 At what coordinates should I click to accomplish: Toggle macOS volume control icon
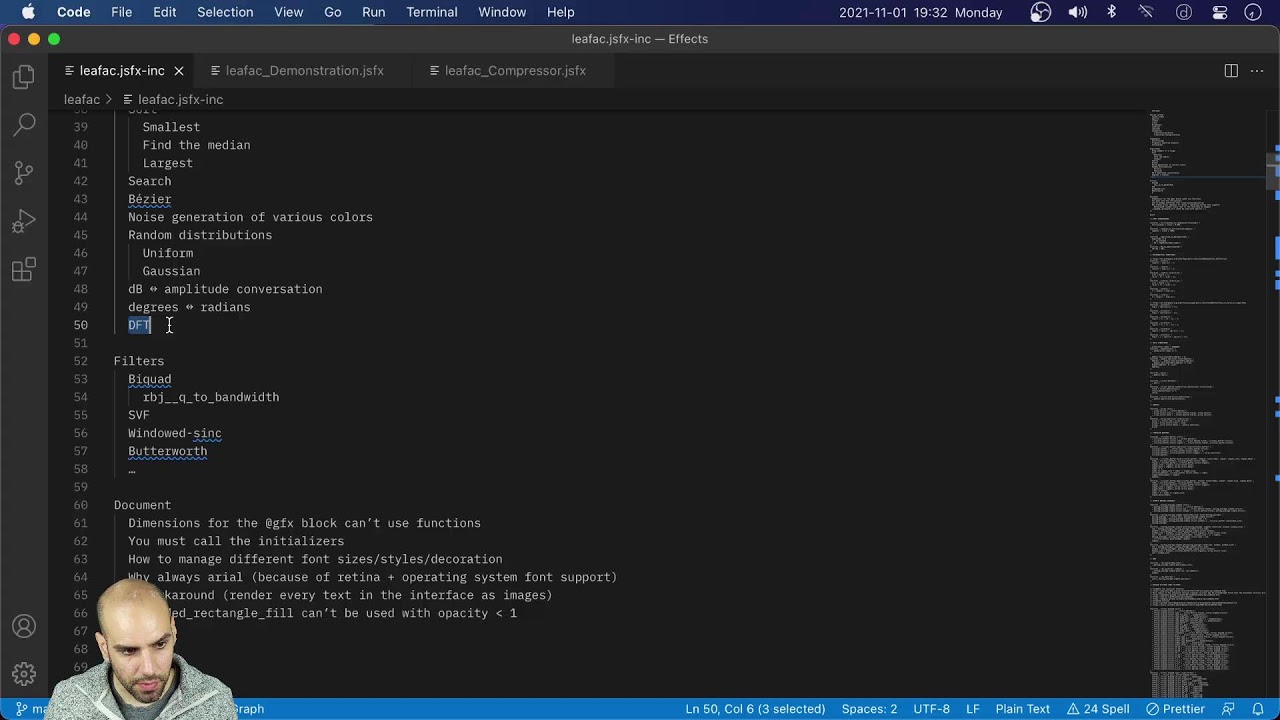coord(1078,12)
